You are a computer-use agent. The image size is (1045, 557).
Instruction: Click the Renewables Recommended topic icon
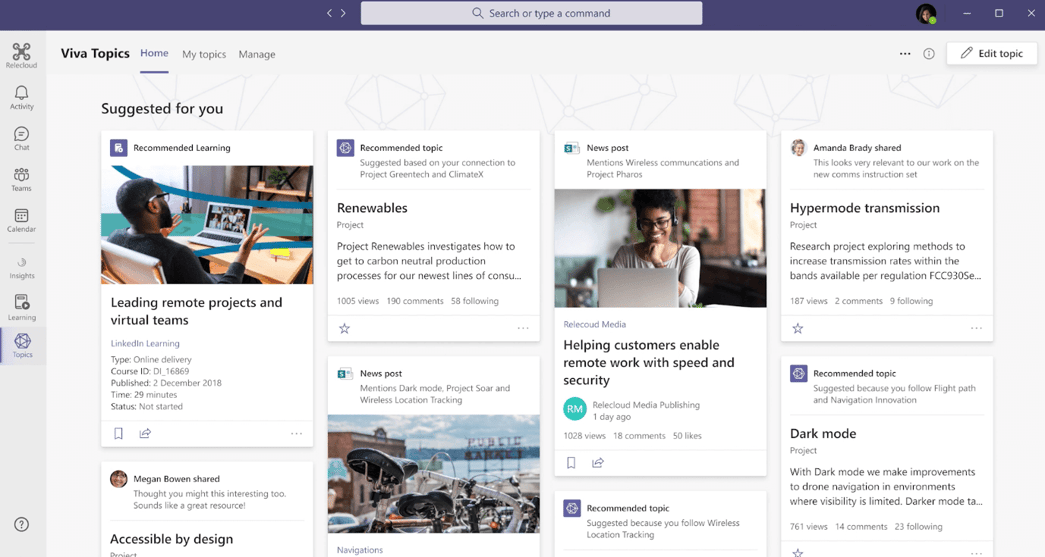coord(345,148)
